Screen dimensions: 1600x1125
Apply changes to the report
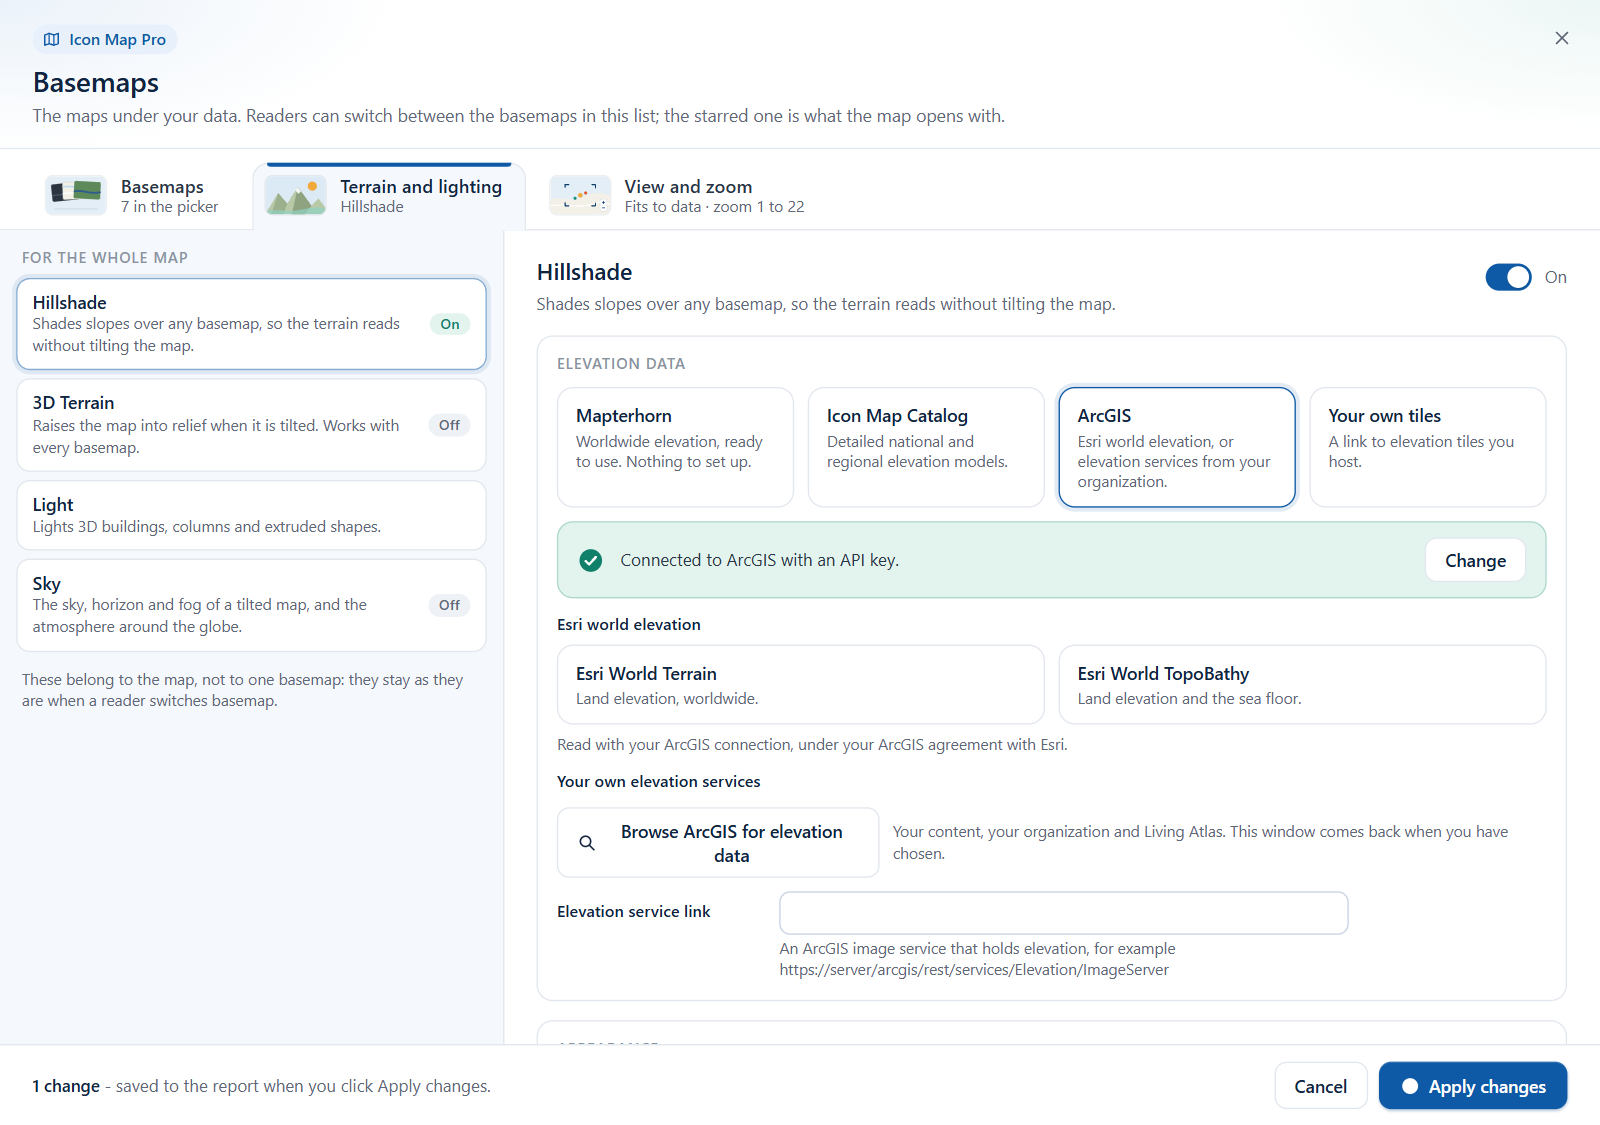(1473, 1086)
